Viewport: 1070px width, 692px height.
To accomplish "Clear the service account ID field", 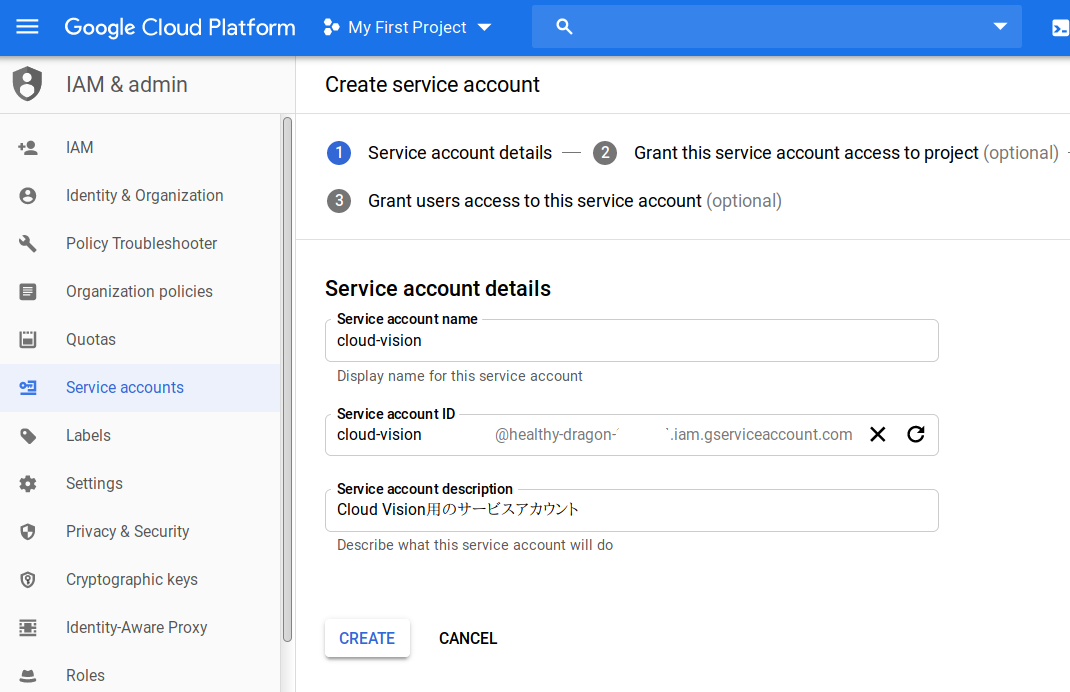I will point(878,434).
